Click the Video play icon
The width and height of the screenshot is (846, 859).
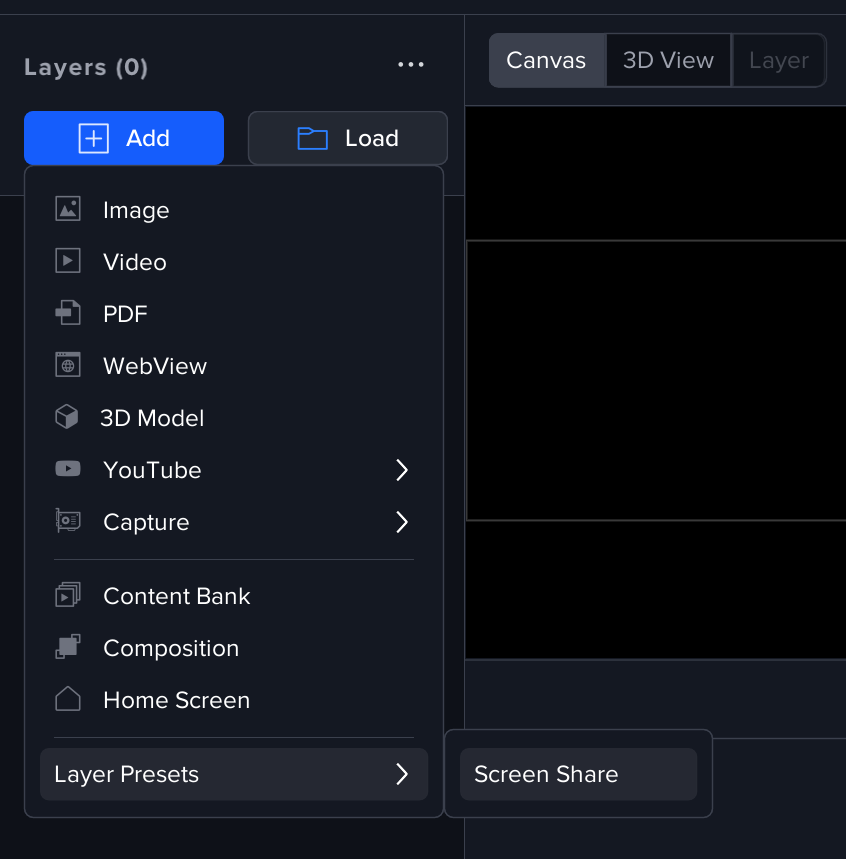pos(67,262)
